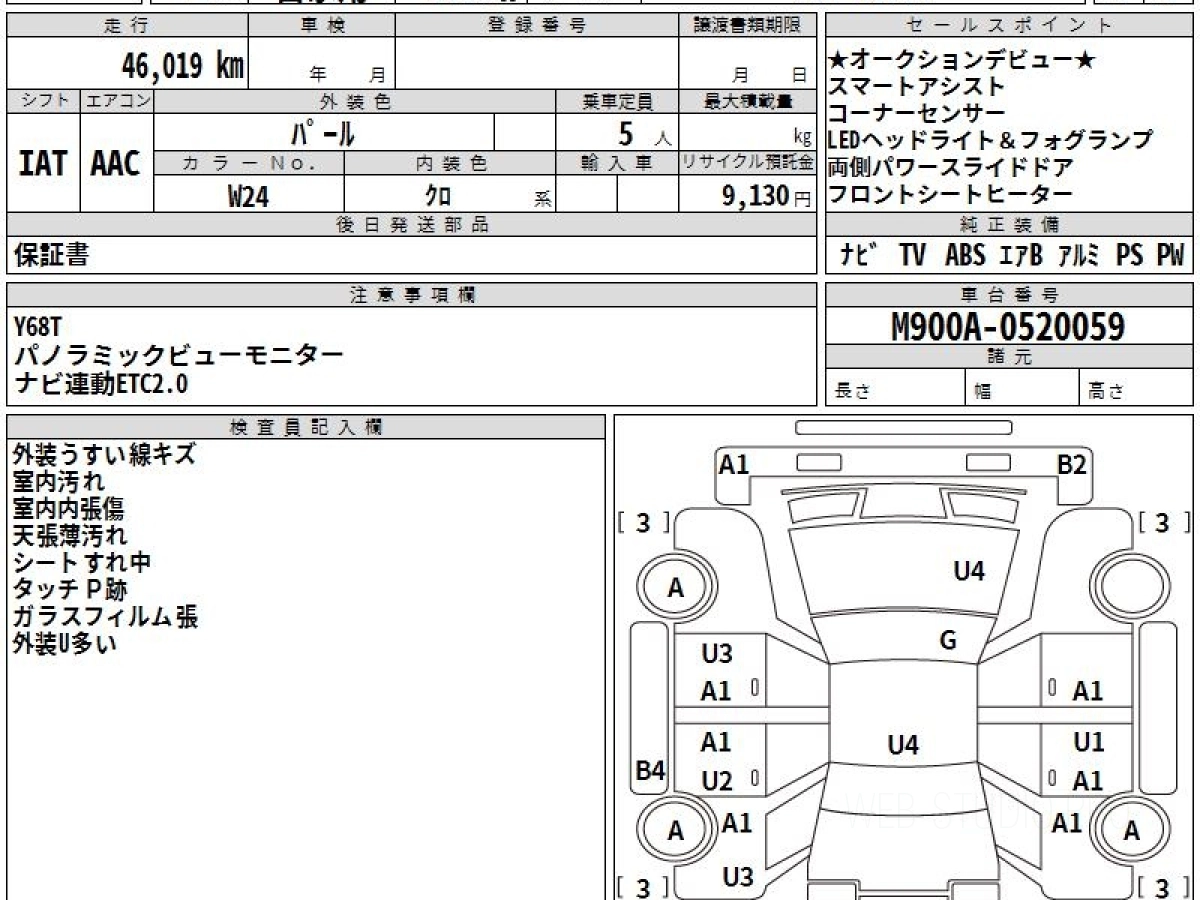1200x900 pixels.
Task: Click the 諸元 header
Action: [1010, 357]
